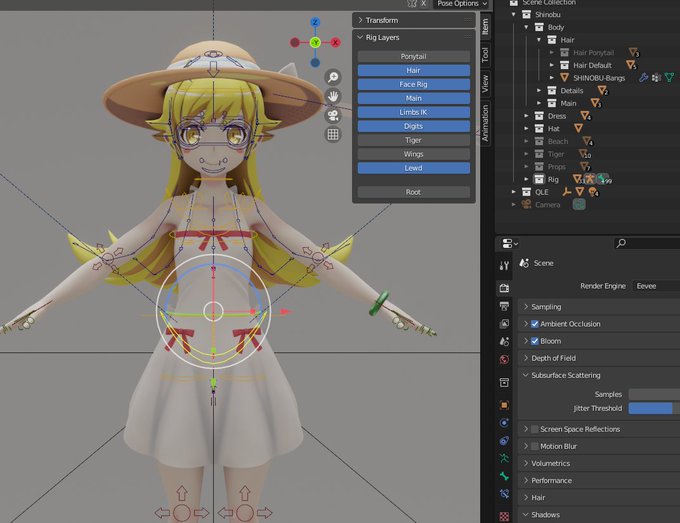Disable the Limbs IK rig layer
This screenshot has height=523, width=680.
[x=413, y=112]
